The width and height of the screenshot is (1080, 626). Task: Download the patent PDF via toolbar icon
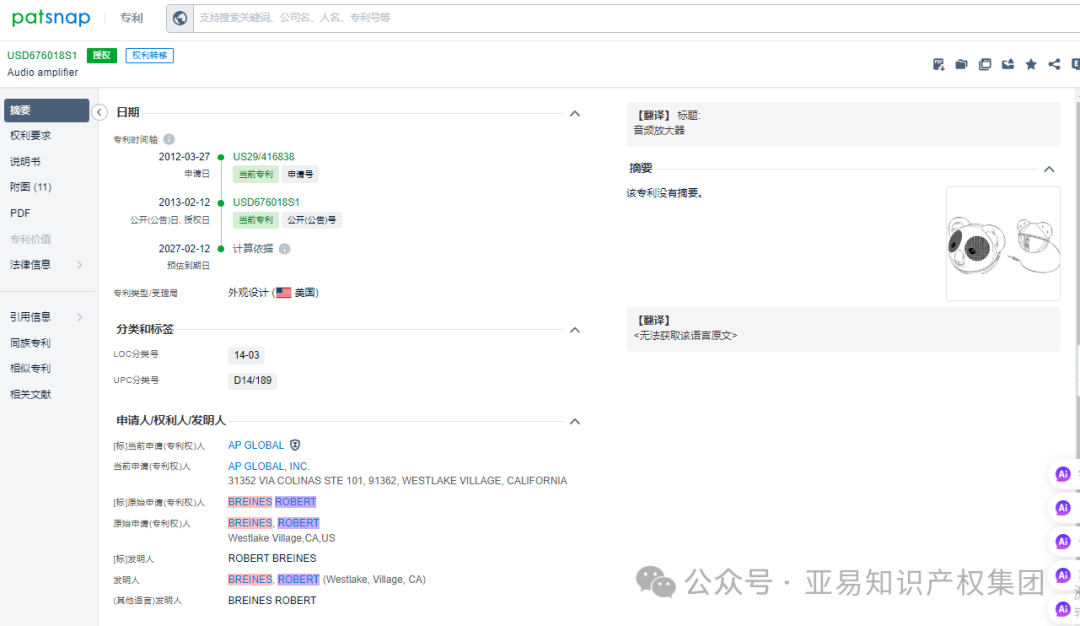point(938,64)
